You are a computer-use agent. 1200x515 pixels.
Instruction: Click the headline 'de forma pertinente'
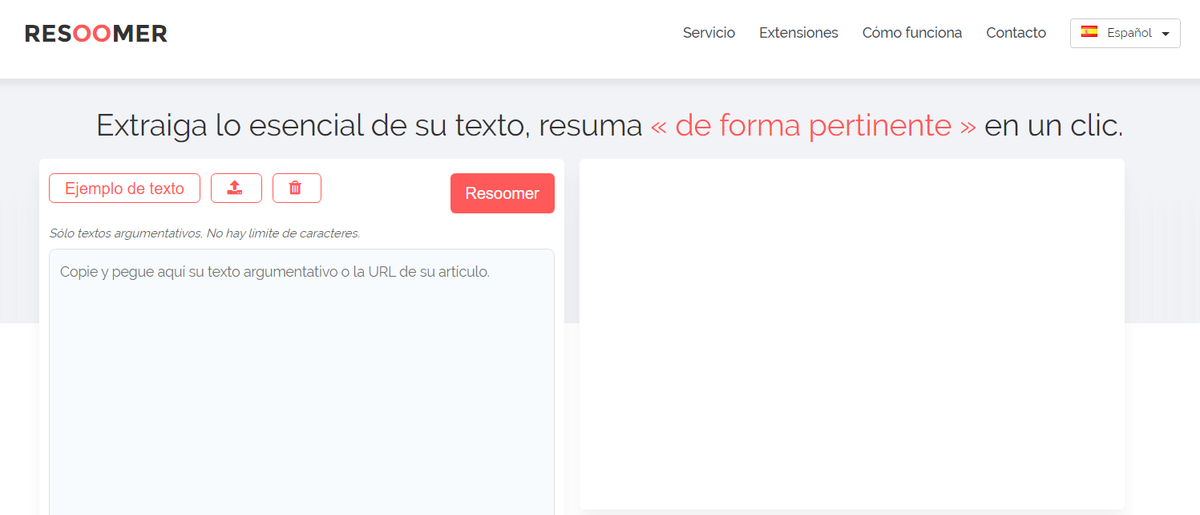pos(813,126)
